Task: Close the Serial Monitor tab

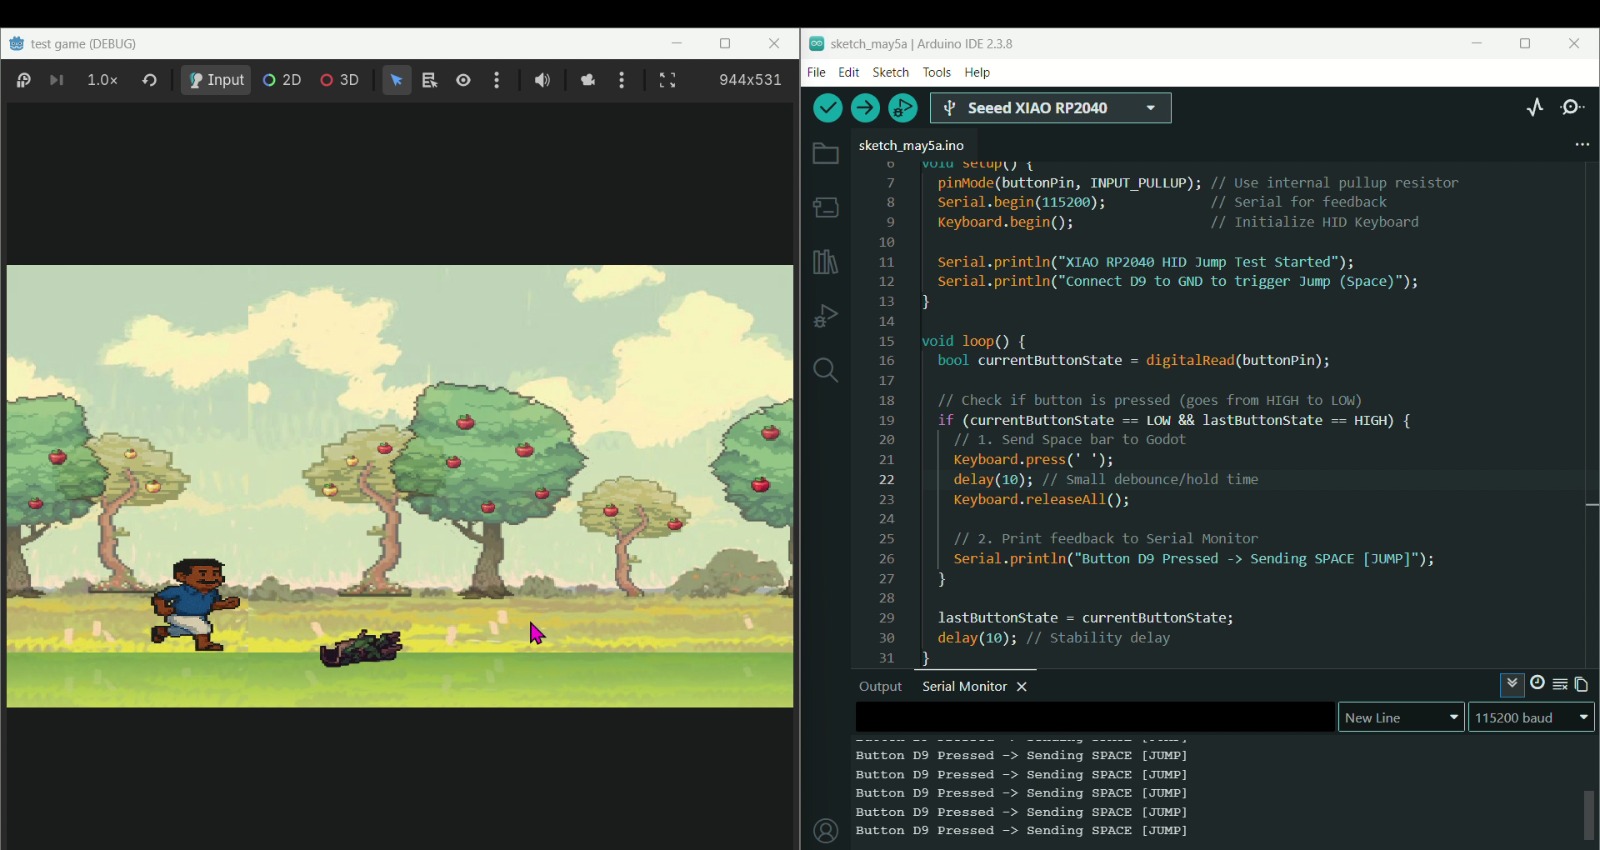Action: tap(1022, 687)
